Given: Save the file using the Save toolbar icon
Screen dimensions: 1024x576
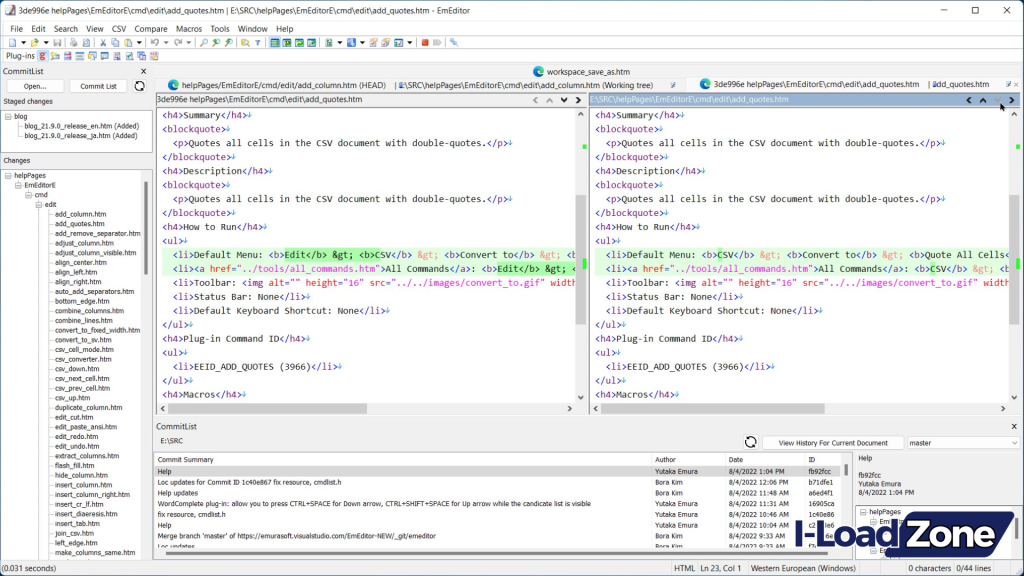Looking at the screenshot, I should pos(58,43).
